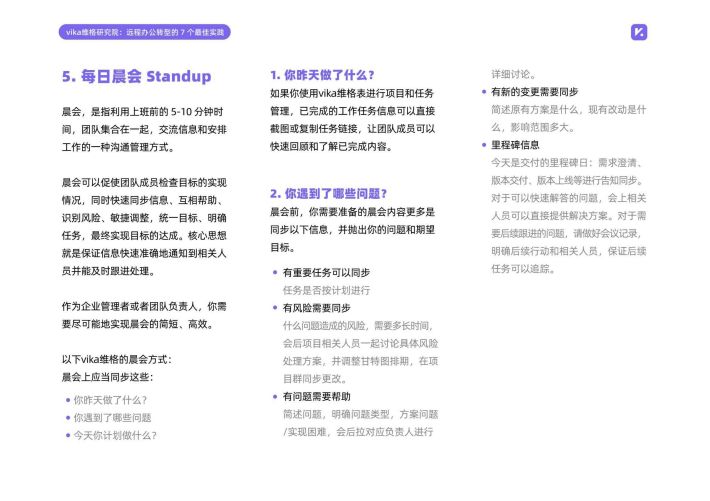Click line '今天是交付的里程碑日:需求澄清、'
The width and height of the screenshot is (710, 501).
[x=569, y=163]
